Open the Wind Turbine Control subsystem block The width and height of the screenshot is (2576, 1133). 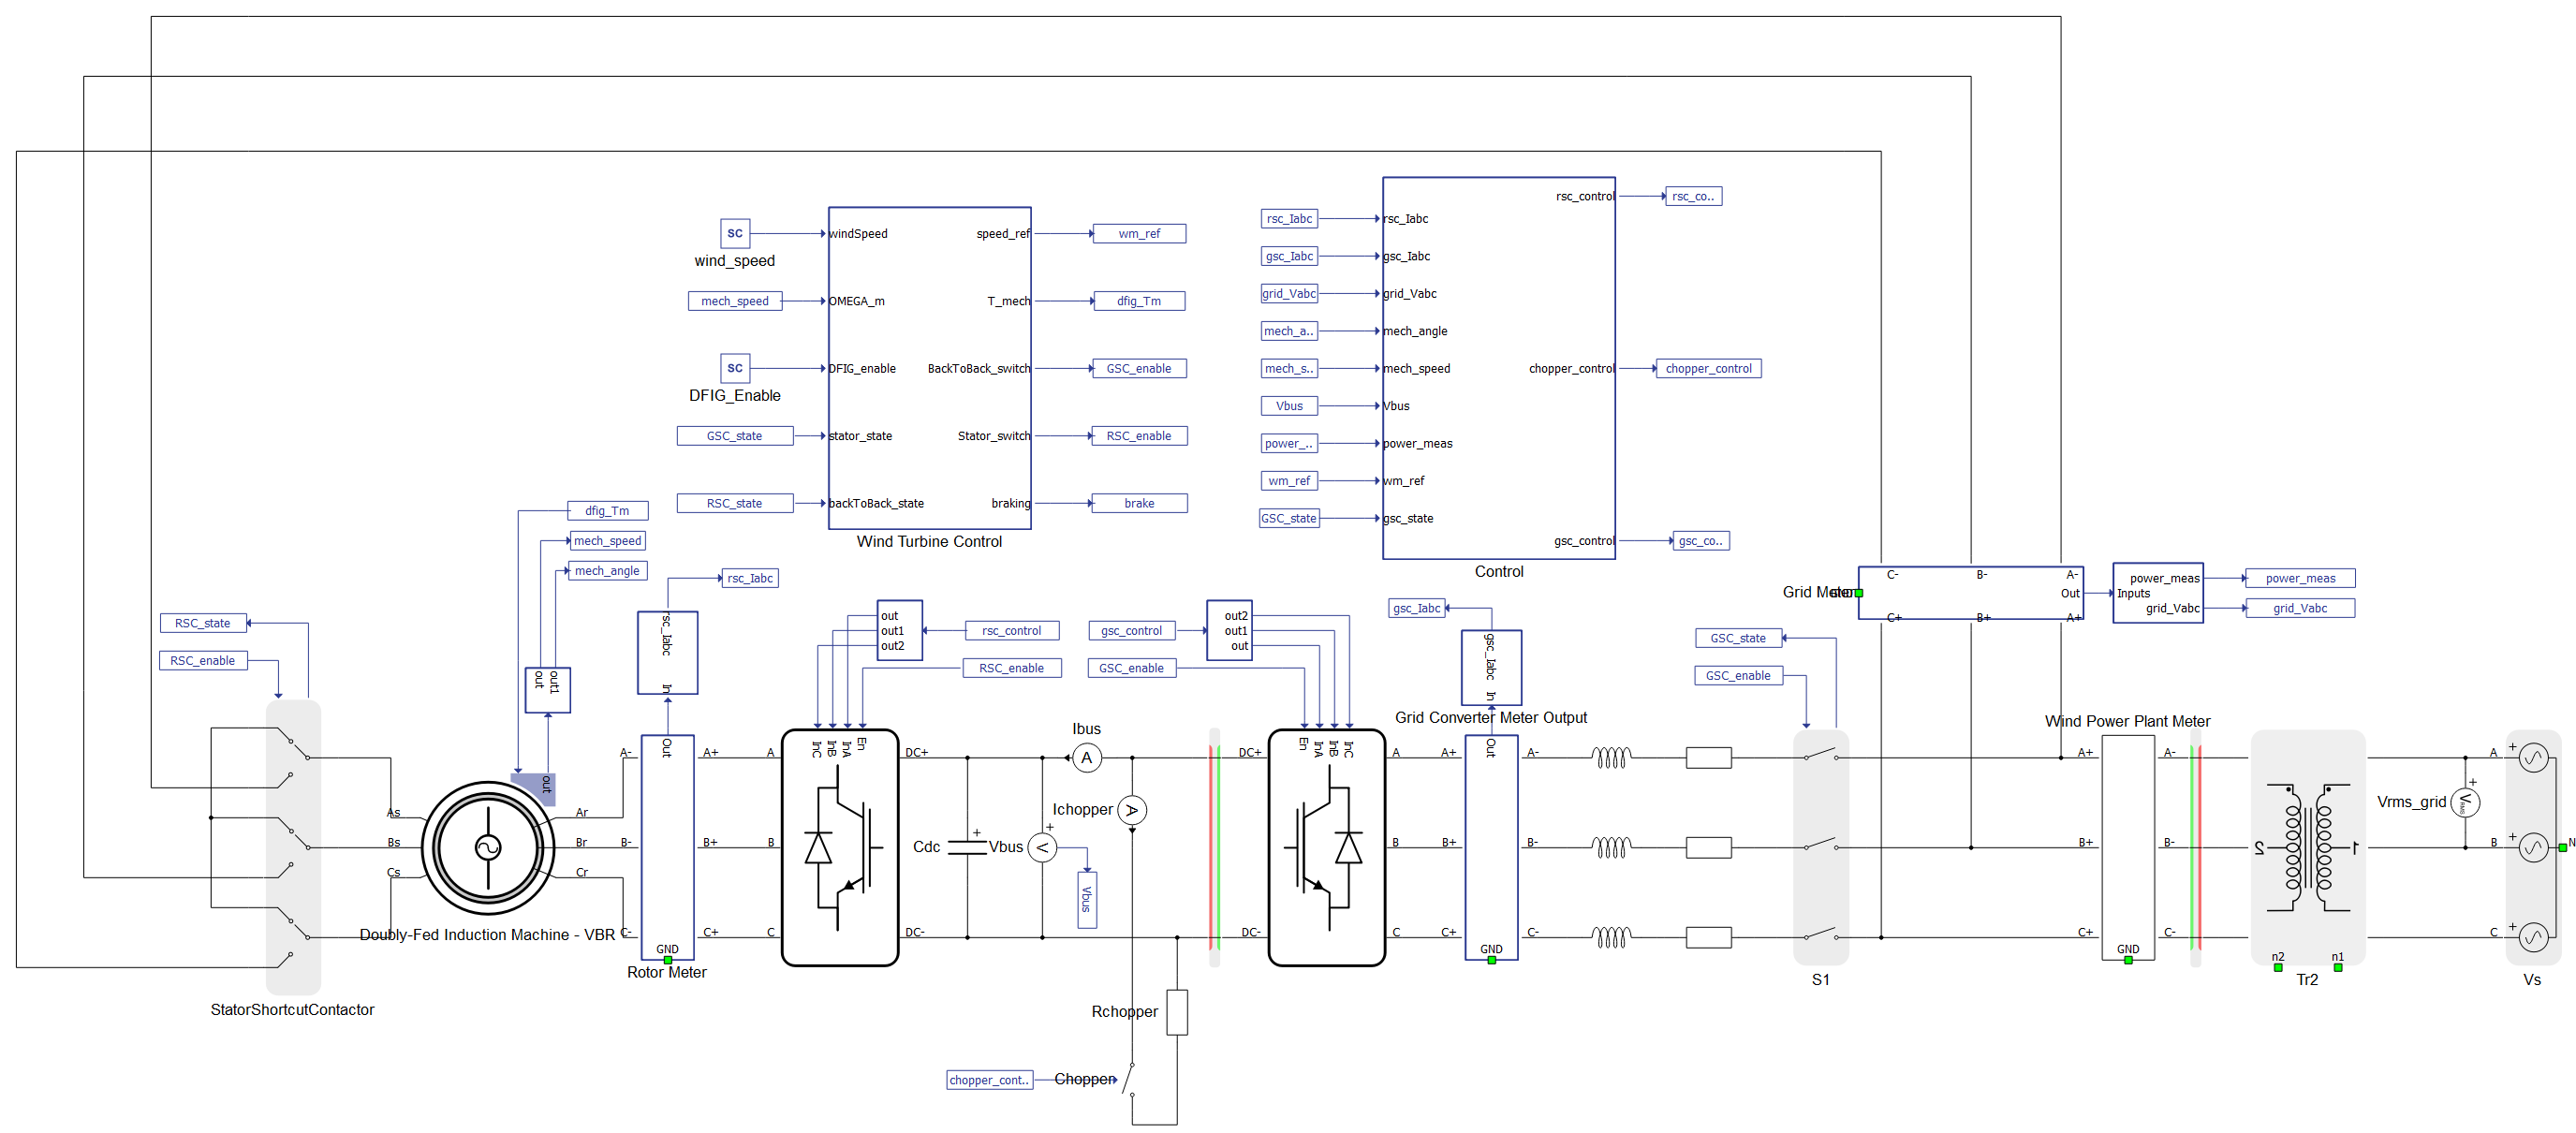click(929, 368)
